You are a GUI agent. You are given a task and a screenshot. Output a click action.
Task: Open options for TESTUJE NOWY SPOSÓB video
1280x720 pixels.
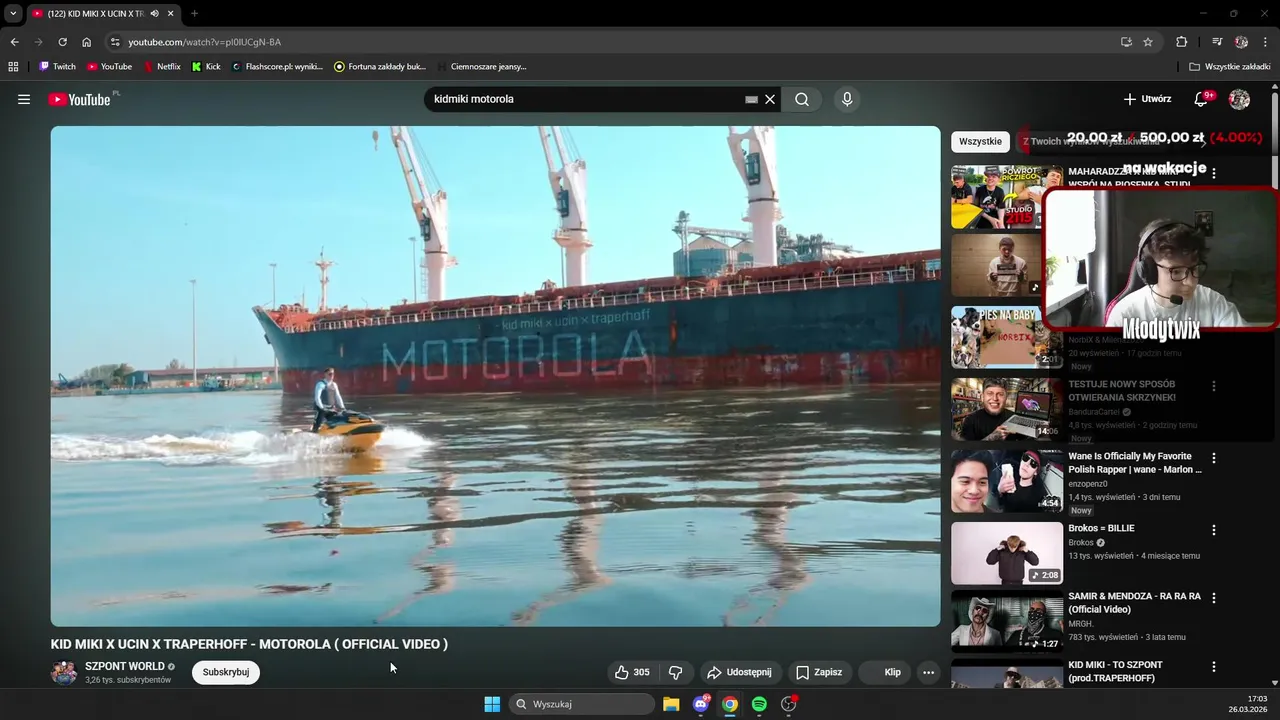tap(1214, 386)
